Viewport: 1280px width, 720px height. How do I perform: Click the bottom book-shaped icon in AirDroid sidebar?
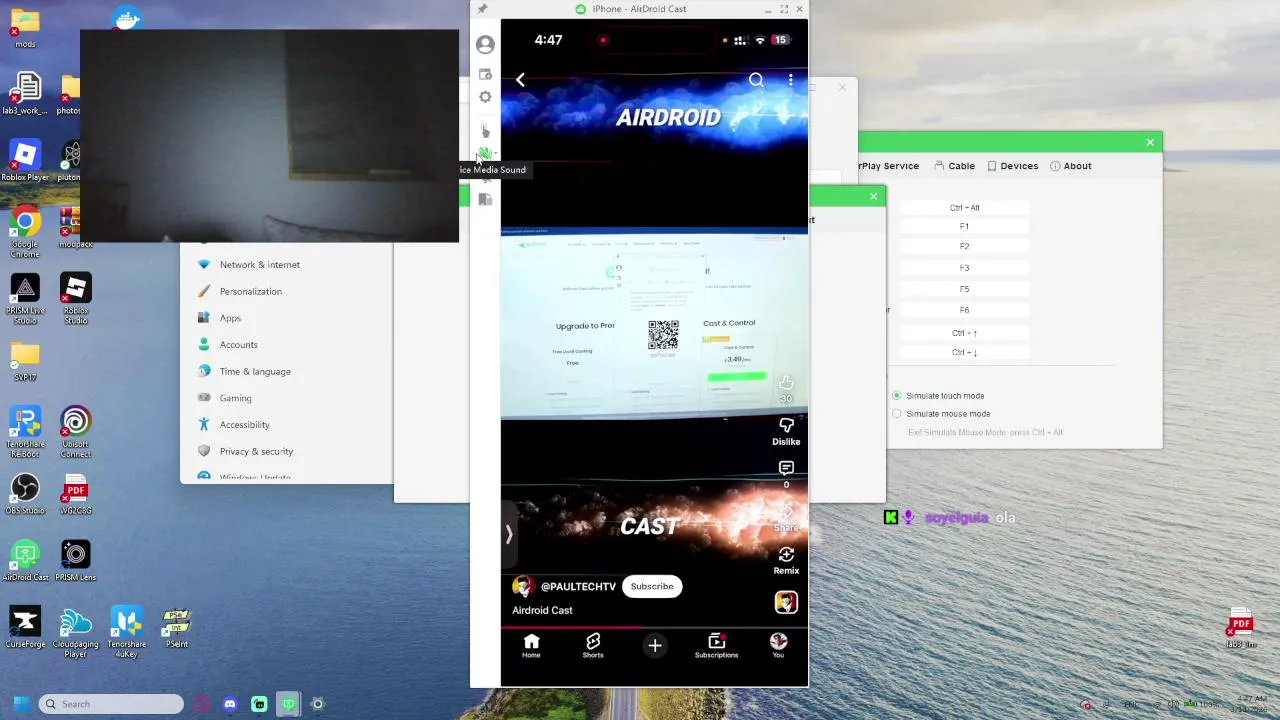pyautogui.click(x=485, y=199)
